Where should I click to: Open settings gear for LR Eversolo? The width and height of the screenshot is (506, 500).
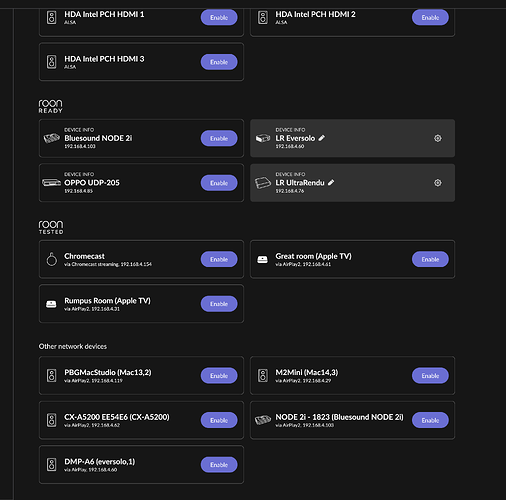click(x=438, y=138)
